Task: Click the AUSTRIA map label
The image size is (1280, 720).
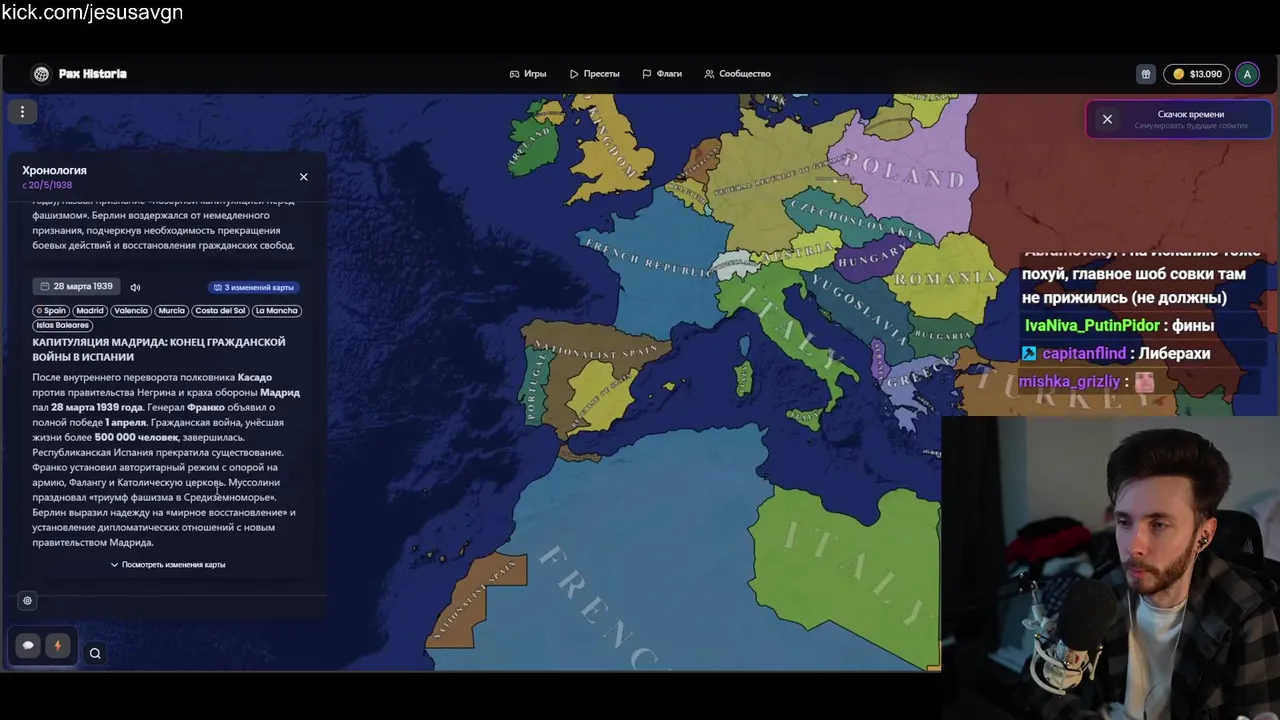Action: click(x=797, y=253)
